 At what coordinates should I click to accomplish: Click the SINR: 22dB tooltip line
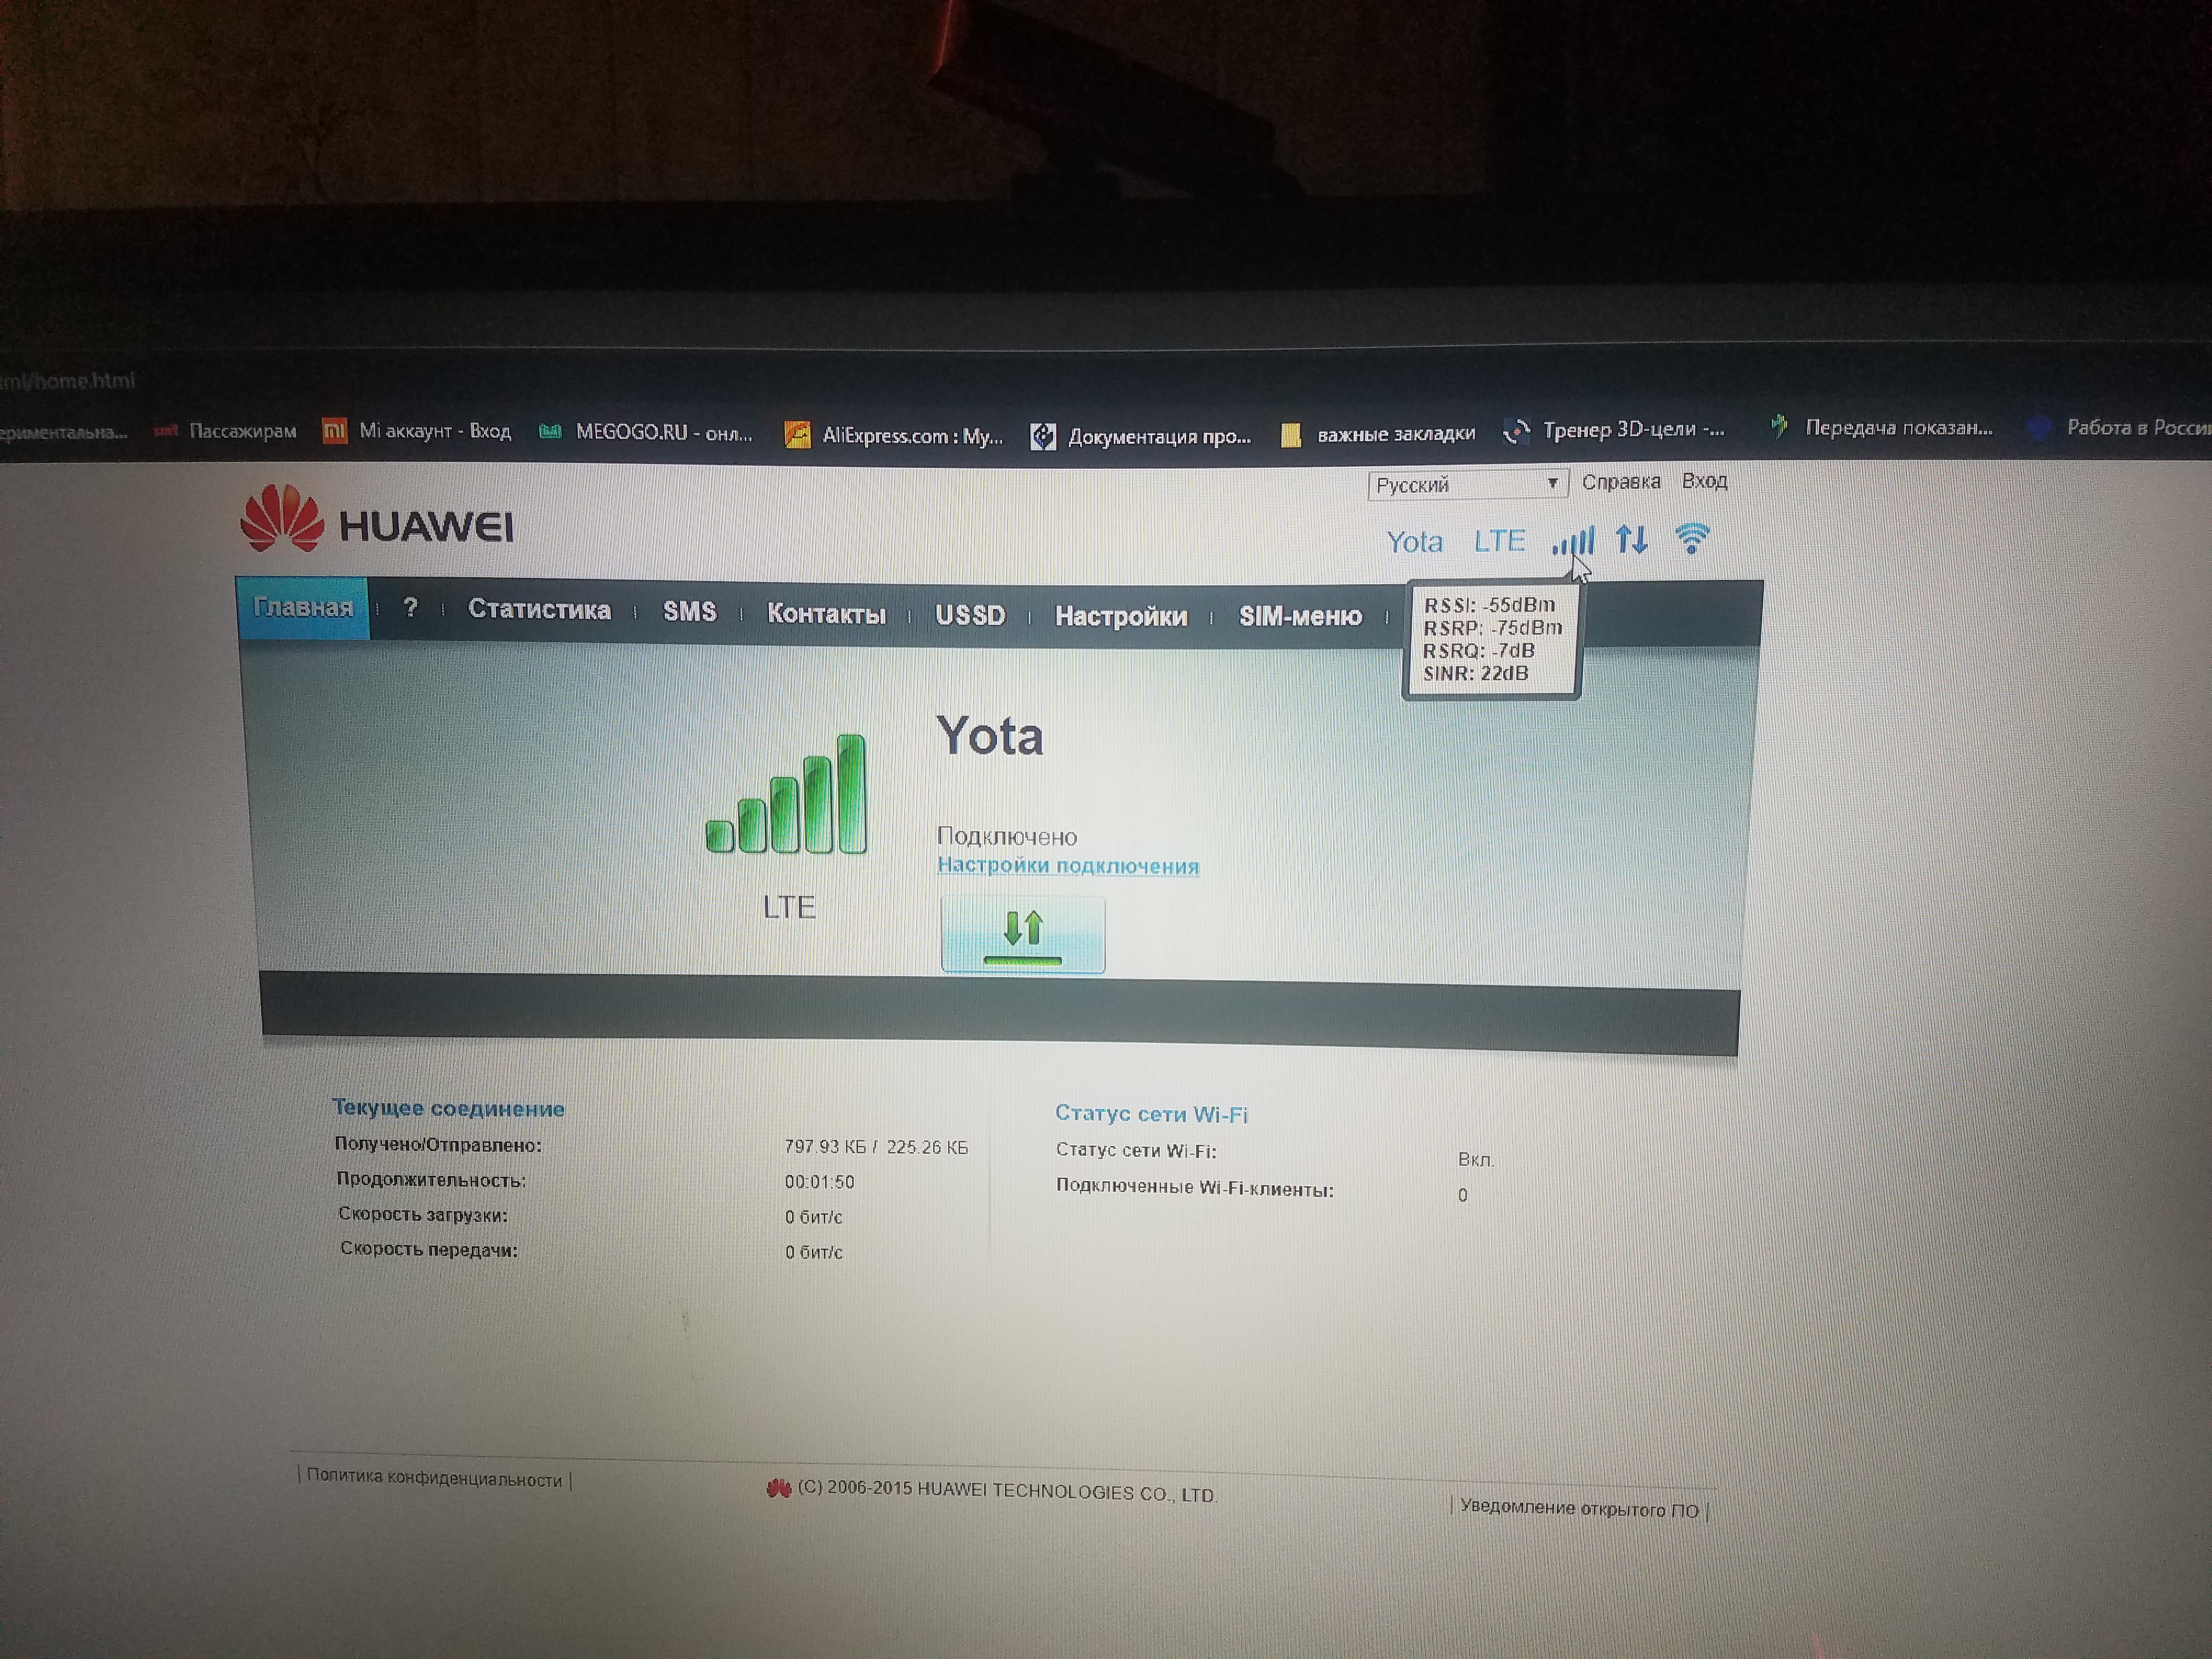point(1476,673)
